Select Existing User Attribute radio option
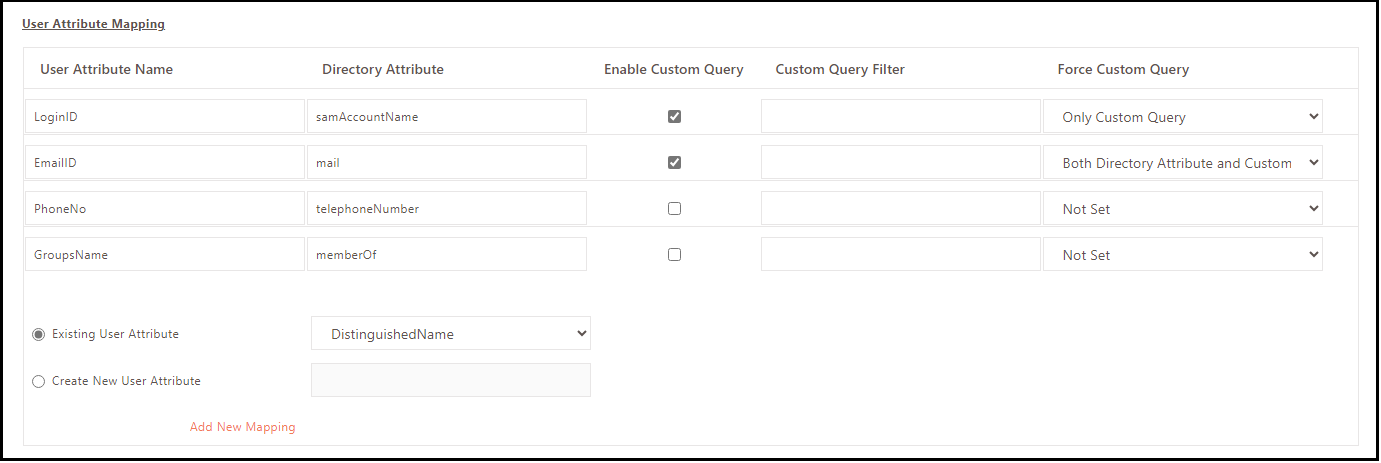The image size is (1381, 463). (x=39, y=334)
